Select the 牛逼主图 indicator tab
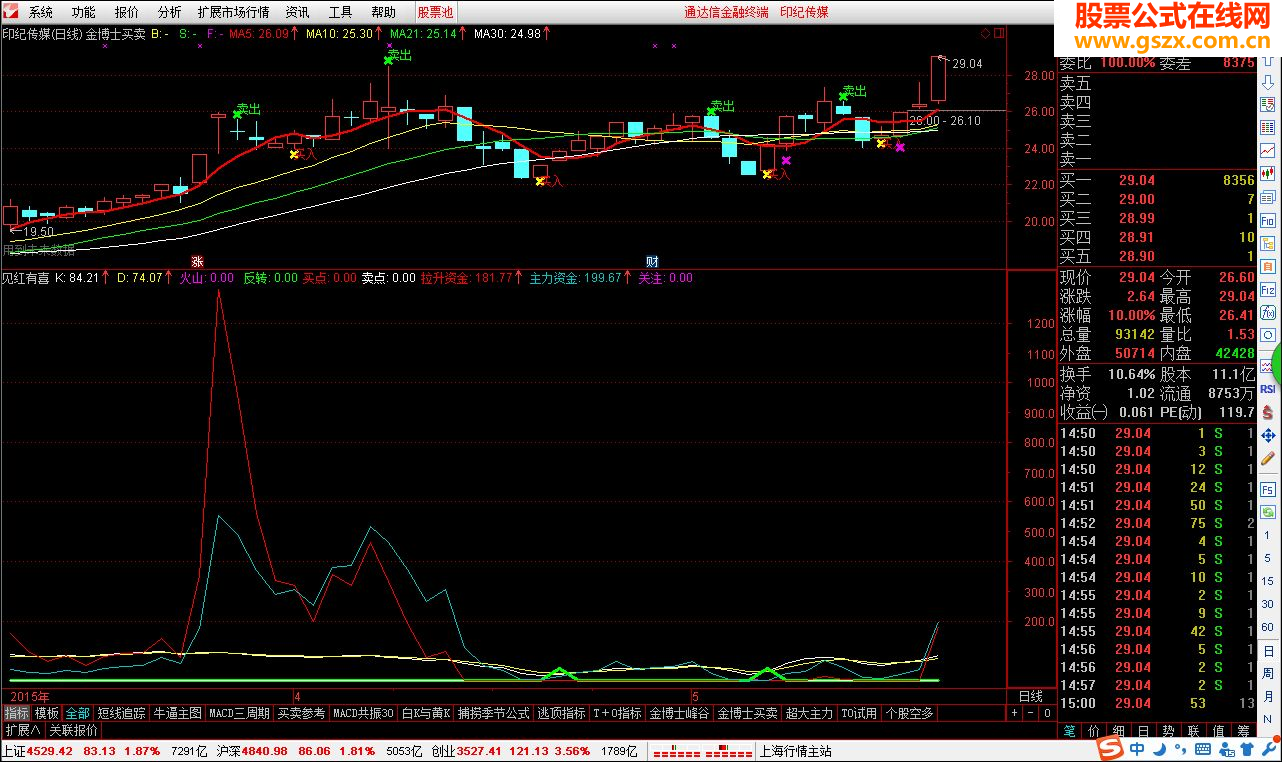Image resolution: width=1282 pixels, height=762 pixels. 177,713
